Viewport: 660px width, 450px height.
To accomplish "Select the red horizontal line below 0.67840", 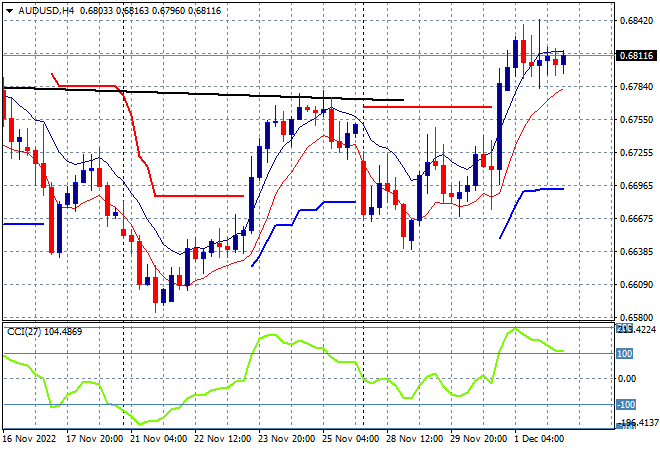I will [427, 107].
